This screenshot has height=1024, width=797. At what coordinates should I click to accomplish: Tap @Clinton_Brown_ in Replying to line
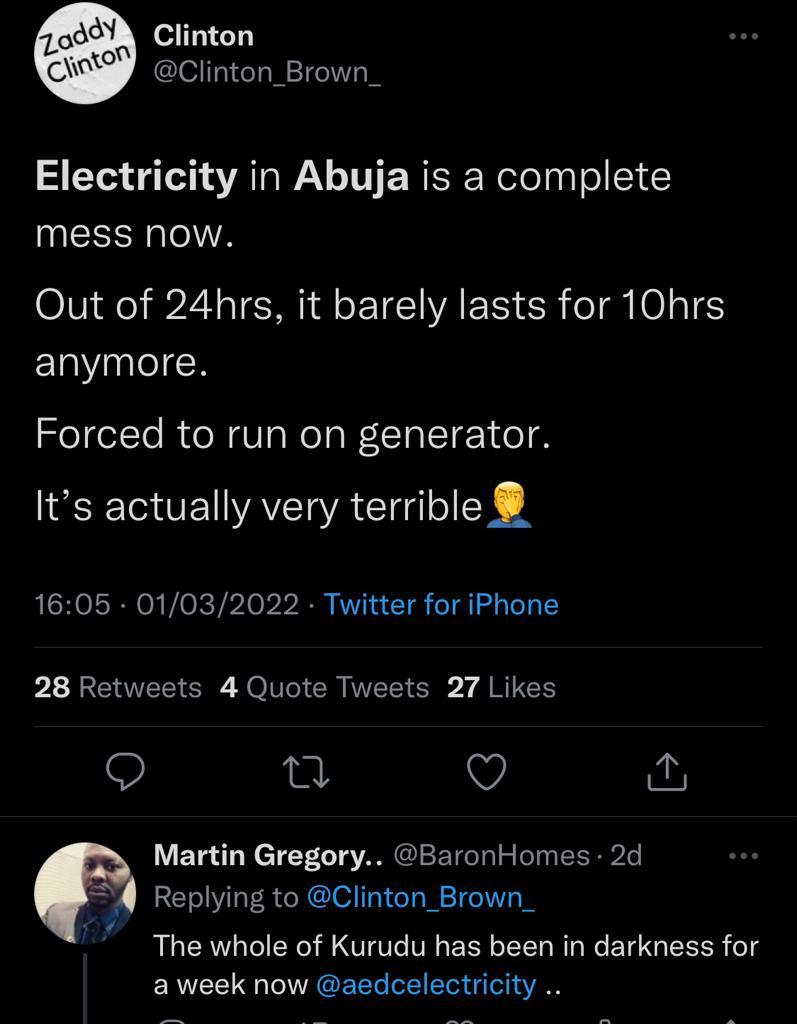[x=420, y=897]
